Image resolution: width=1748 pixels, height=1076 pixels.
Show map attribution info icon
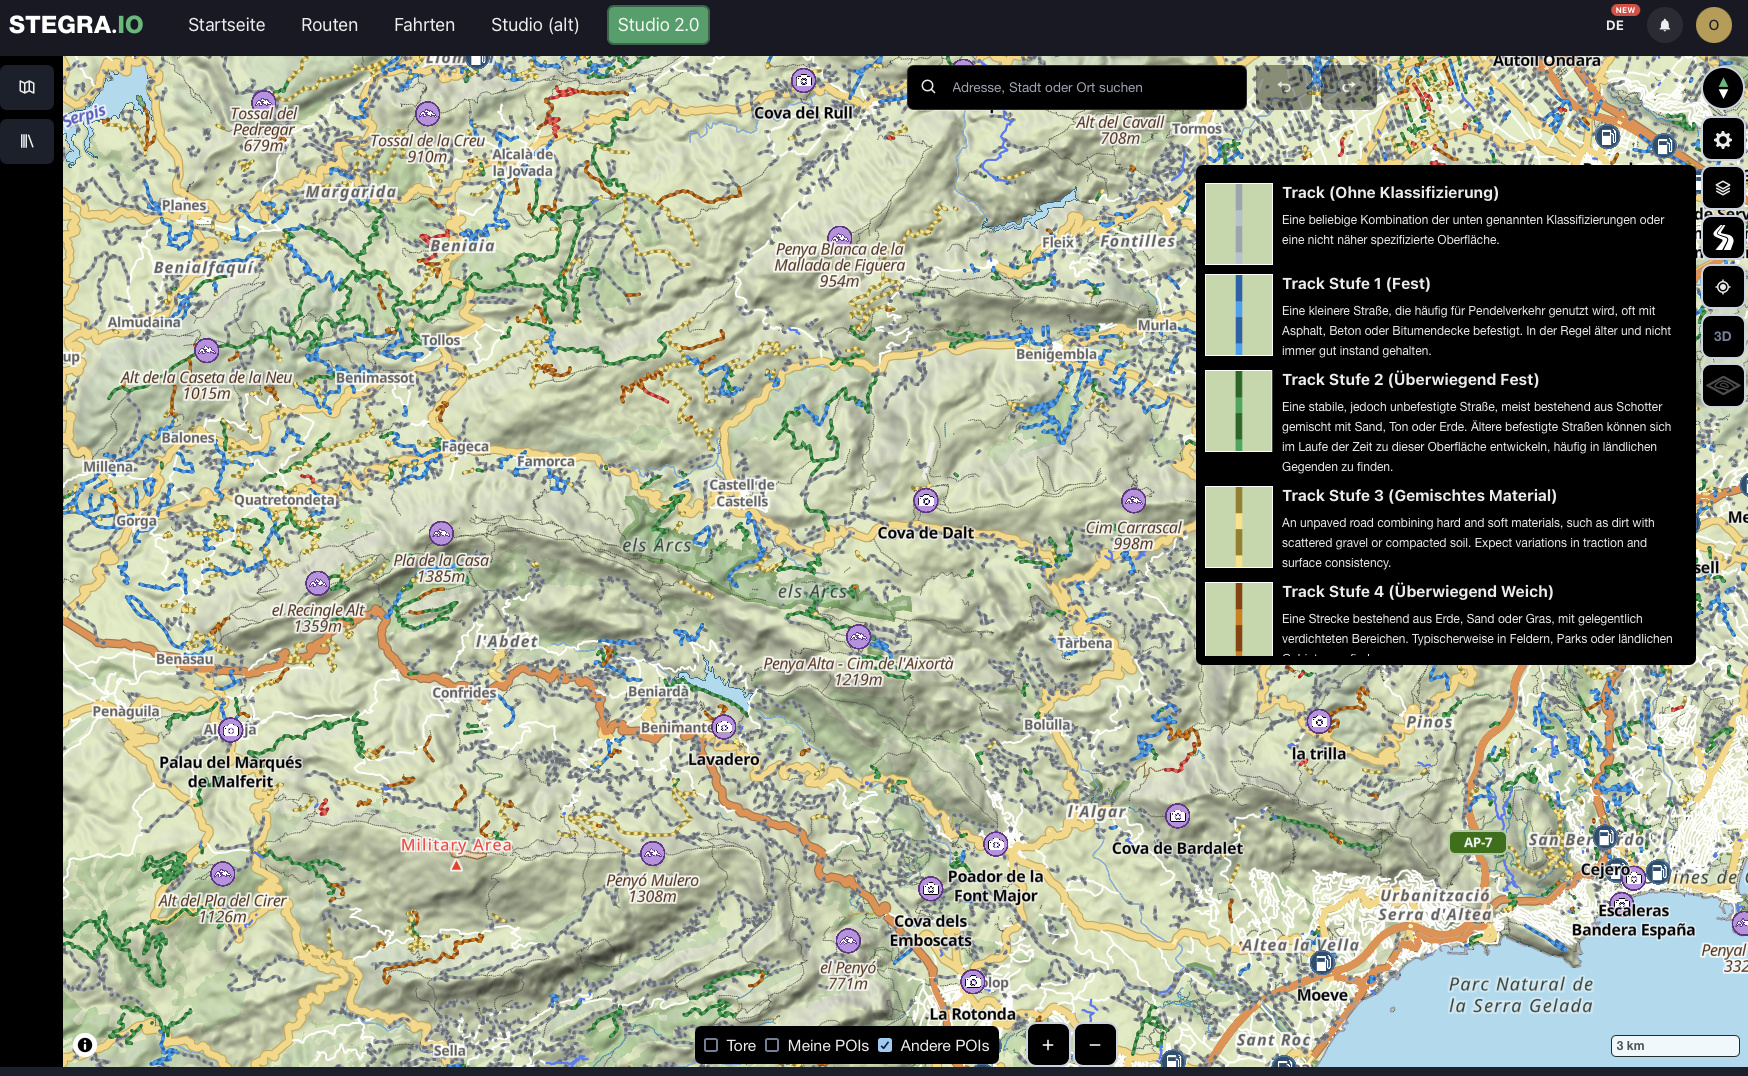85,1045
